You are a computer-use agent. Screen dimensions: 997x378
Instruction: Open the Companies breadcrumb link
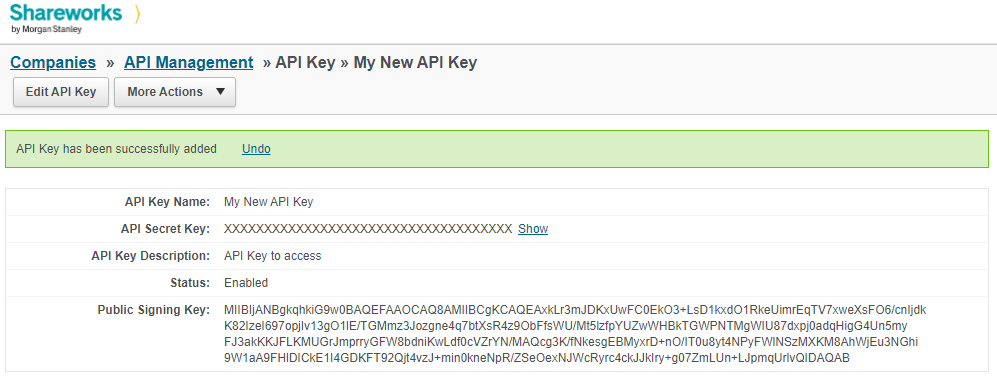coord(53,62)
